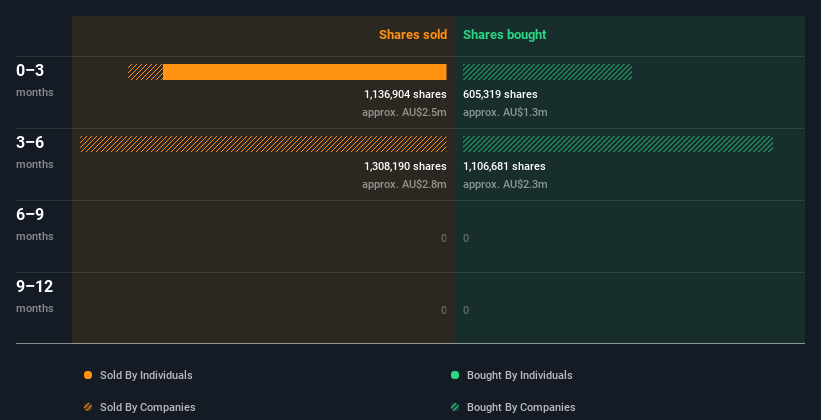This screenshot has height=420, width=821.
Task: Click the striped orange 3–6 months sold bar
Action: pyautogui.click(x=263, y=144)
